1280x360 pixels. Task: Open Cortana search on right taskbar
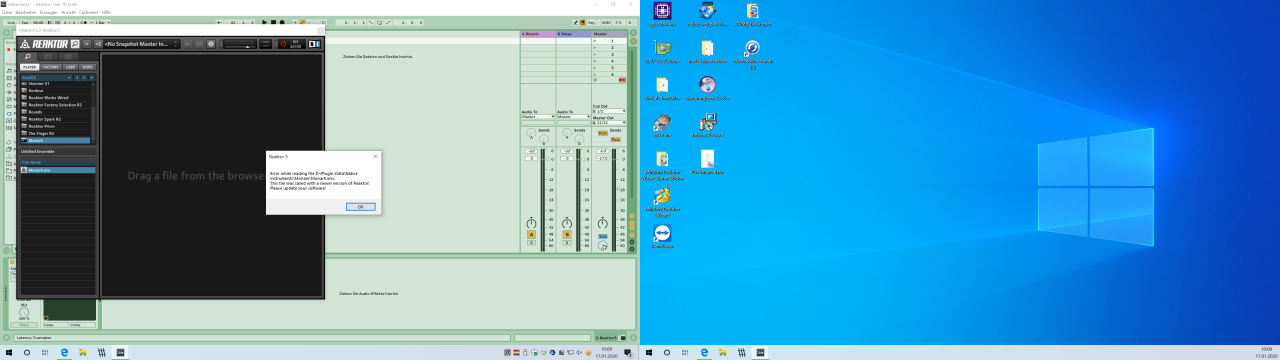coord(667,353)
